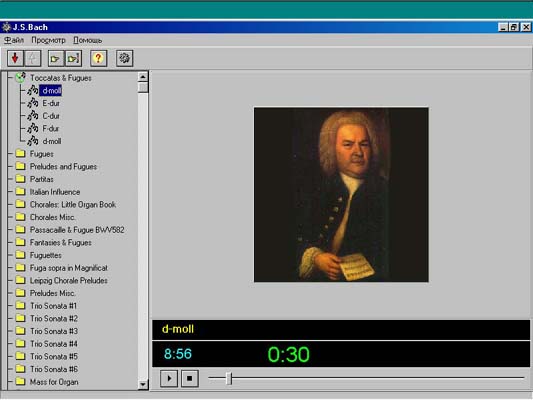Expand the Trio Sonata #3 folder

pos(54,331)
